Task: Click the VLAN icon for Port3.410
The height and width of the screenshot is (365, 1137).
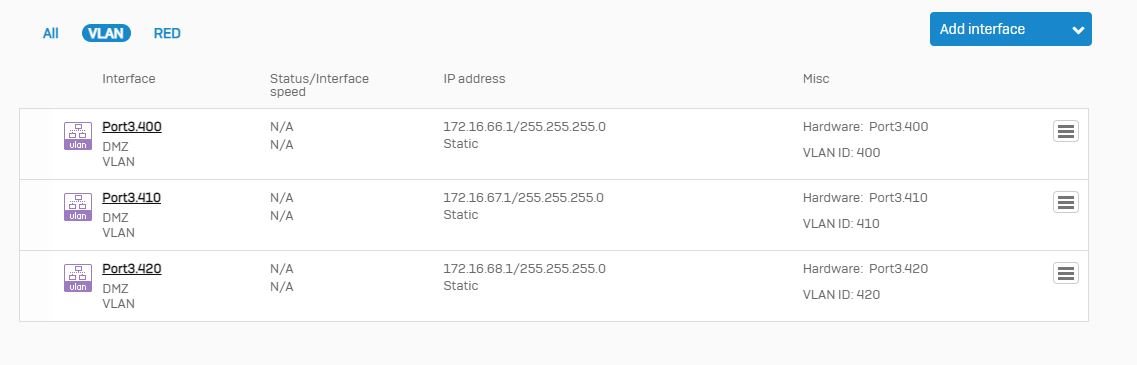Action: point(78,207)
